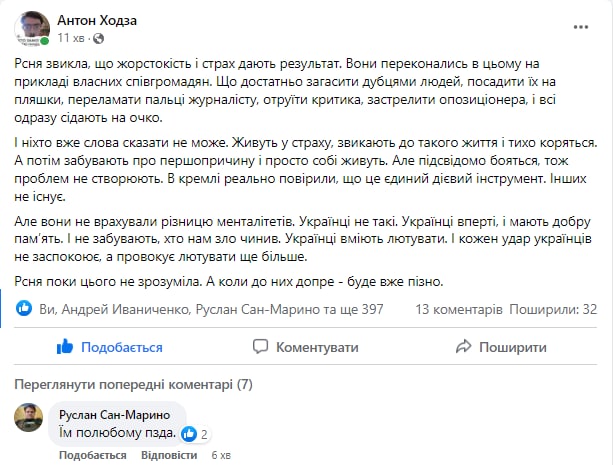Click the thumbs-up icon on the post's action bar
Image resolution: width=613 pixels, height=465 pixels.
[x=65, y=347]
